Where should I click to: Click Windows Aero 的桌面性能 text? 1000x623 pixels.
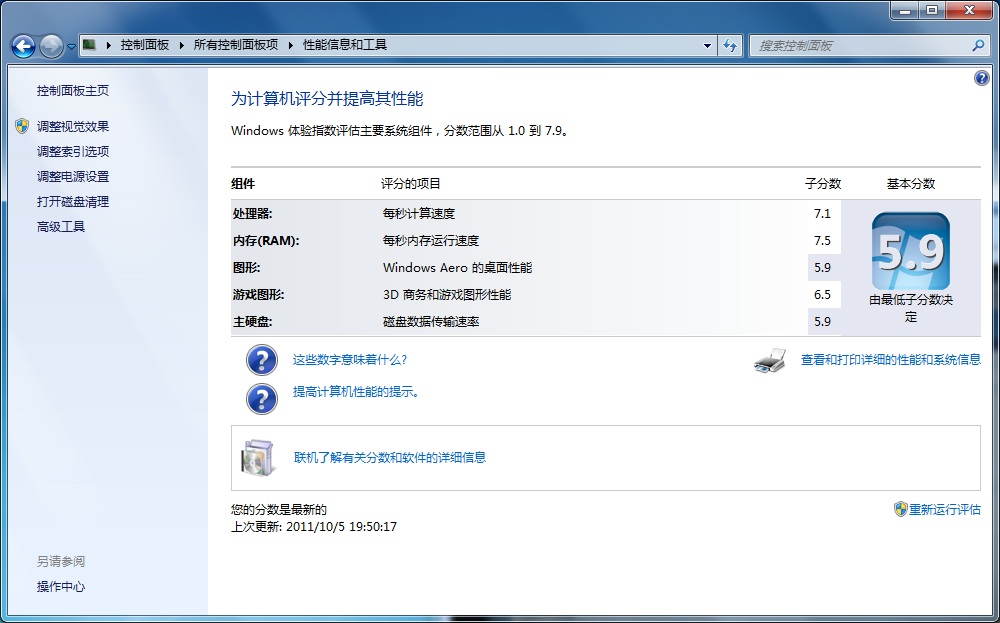[x=457, y=268]
